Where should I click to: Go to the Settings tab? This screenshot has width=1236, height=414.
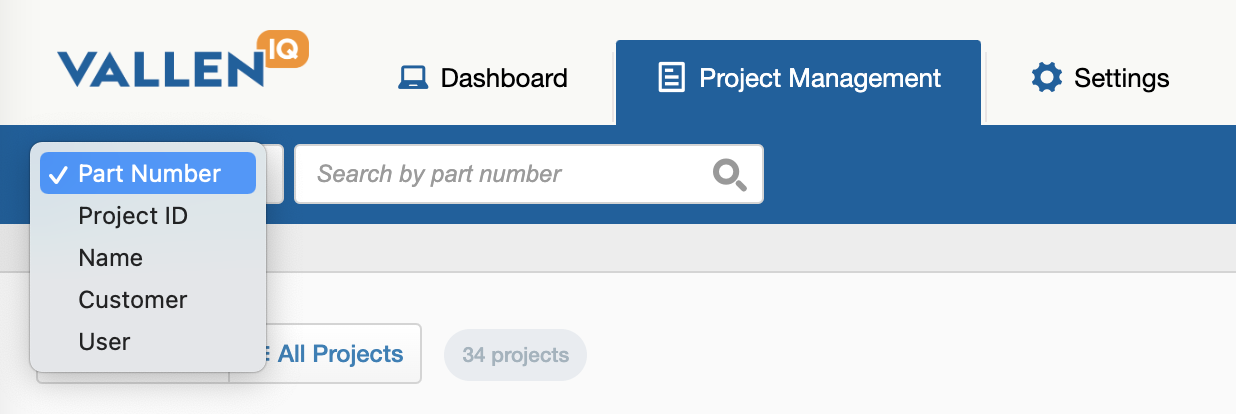pos(1120,78)
